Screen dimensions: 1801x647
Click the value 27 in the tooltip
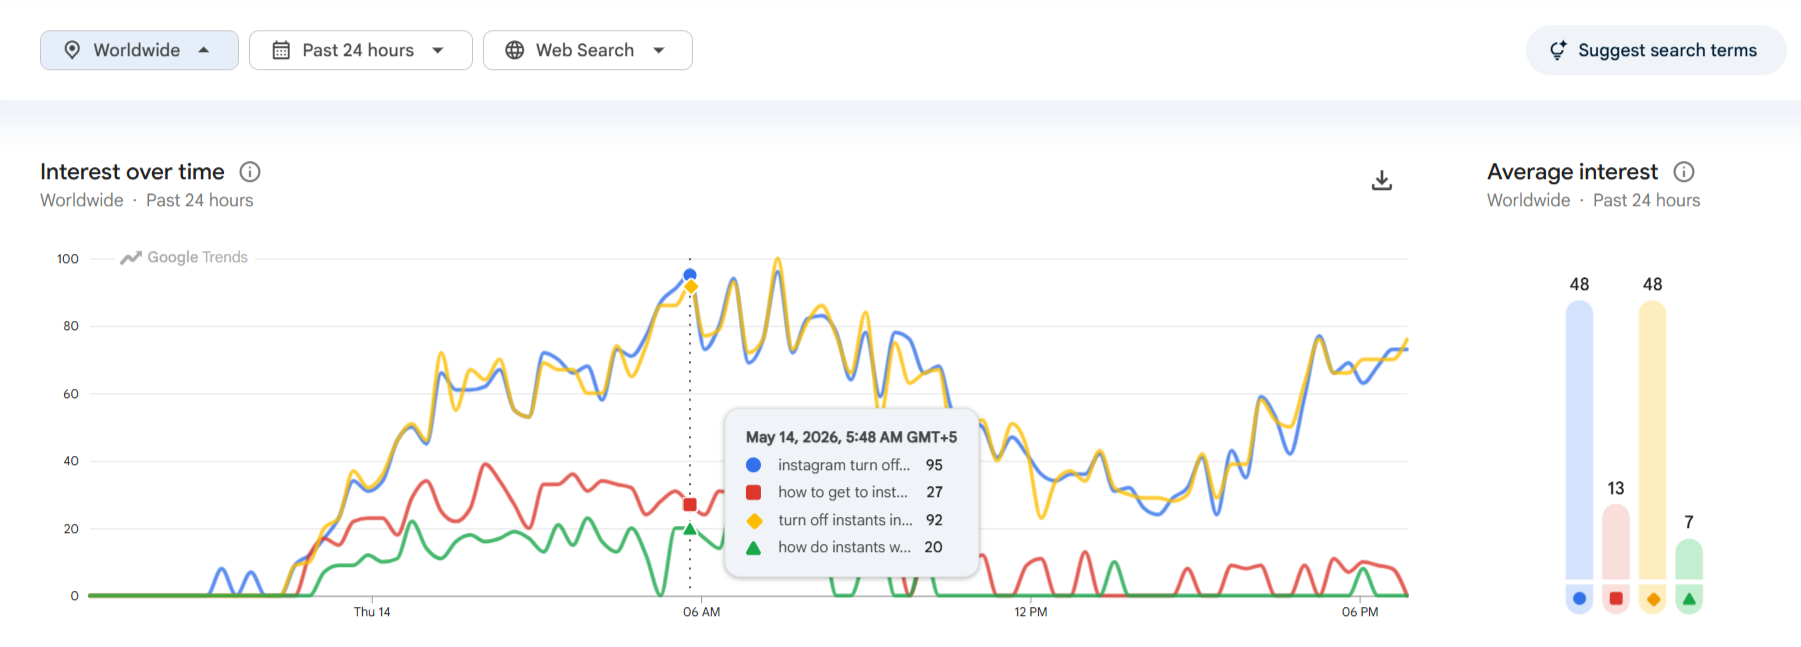coord(934,492)
